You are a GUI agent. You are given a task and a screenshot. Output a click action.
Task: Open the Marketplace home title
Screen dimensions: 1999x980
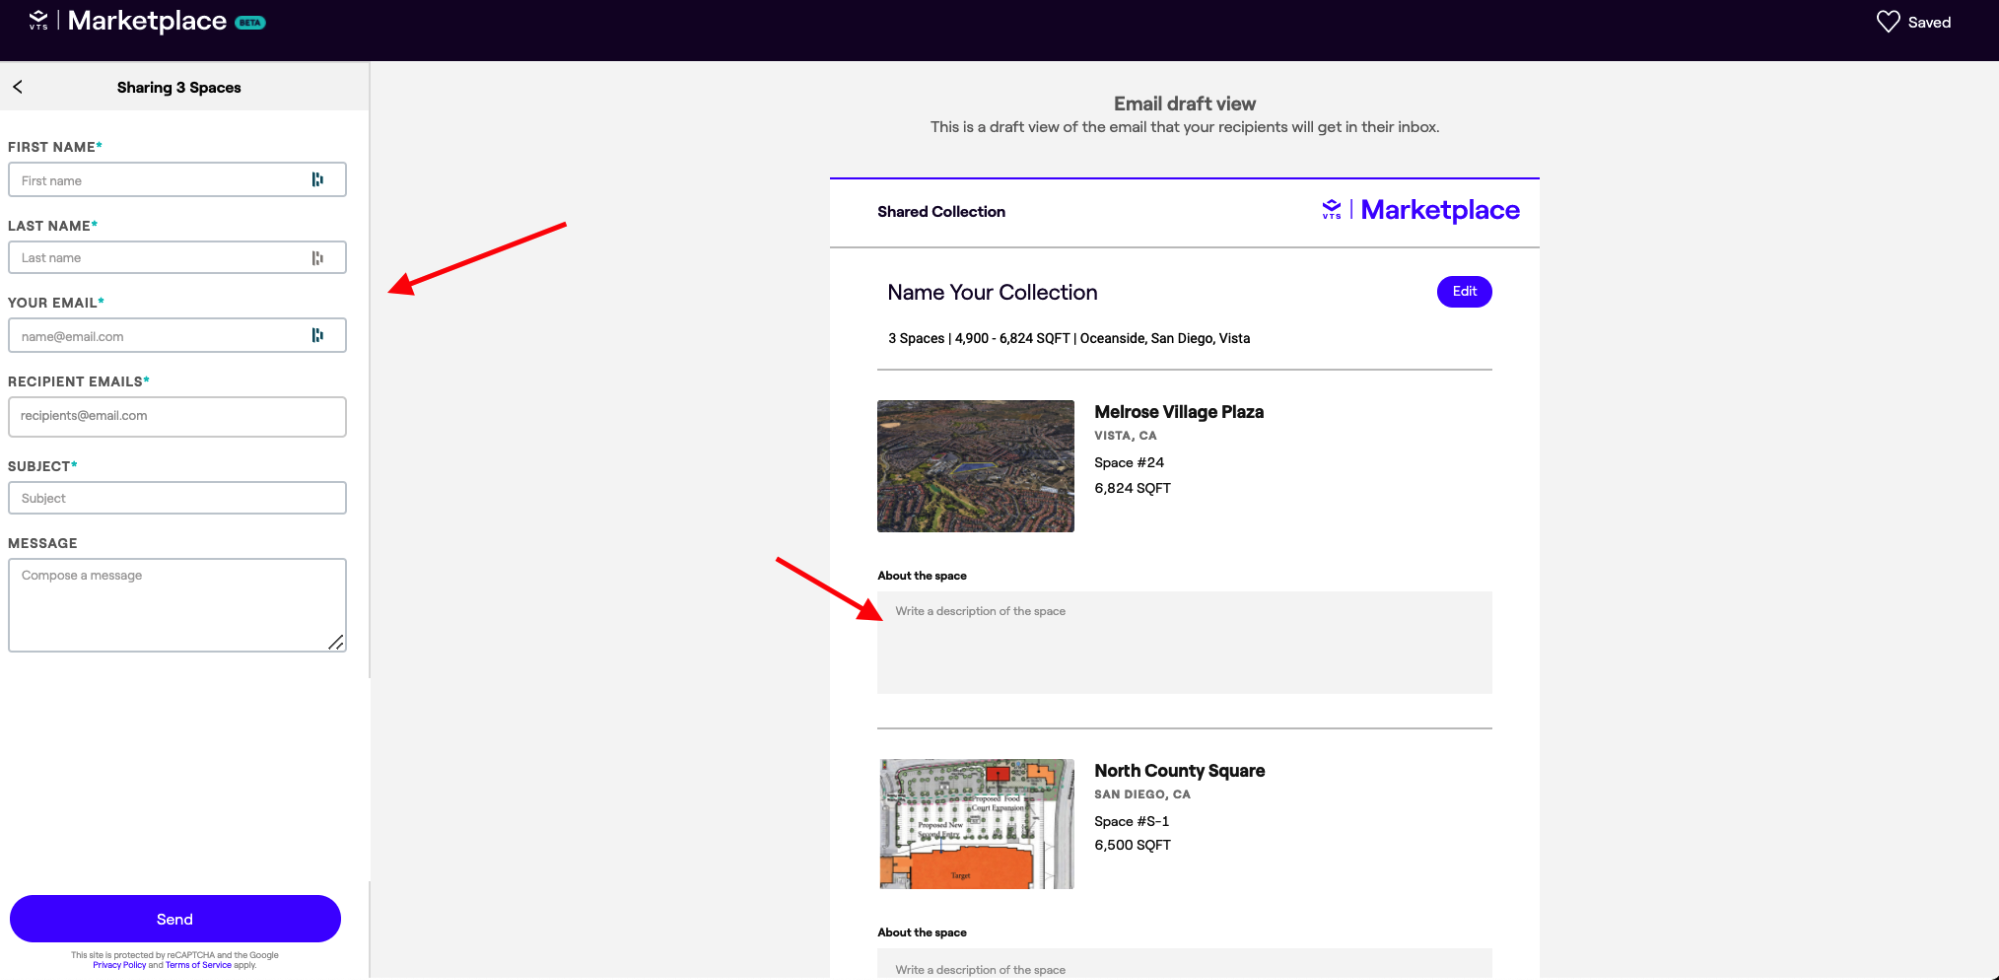(x=147, y=21)
